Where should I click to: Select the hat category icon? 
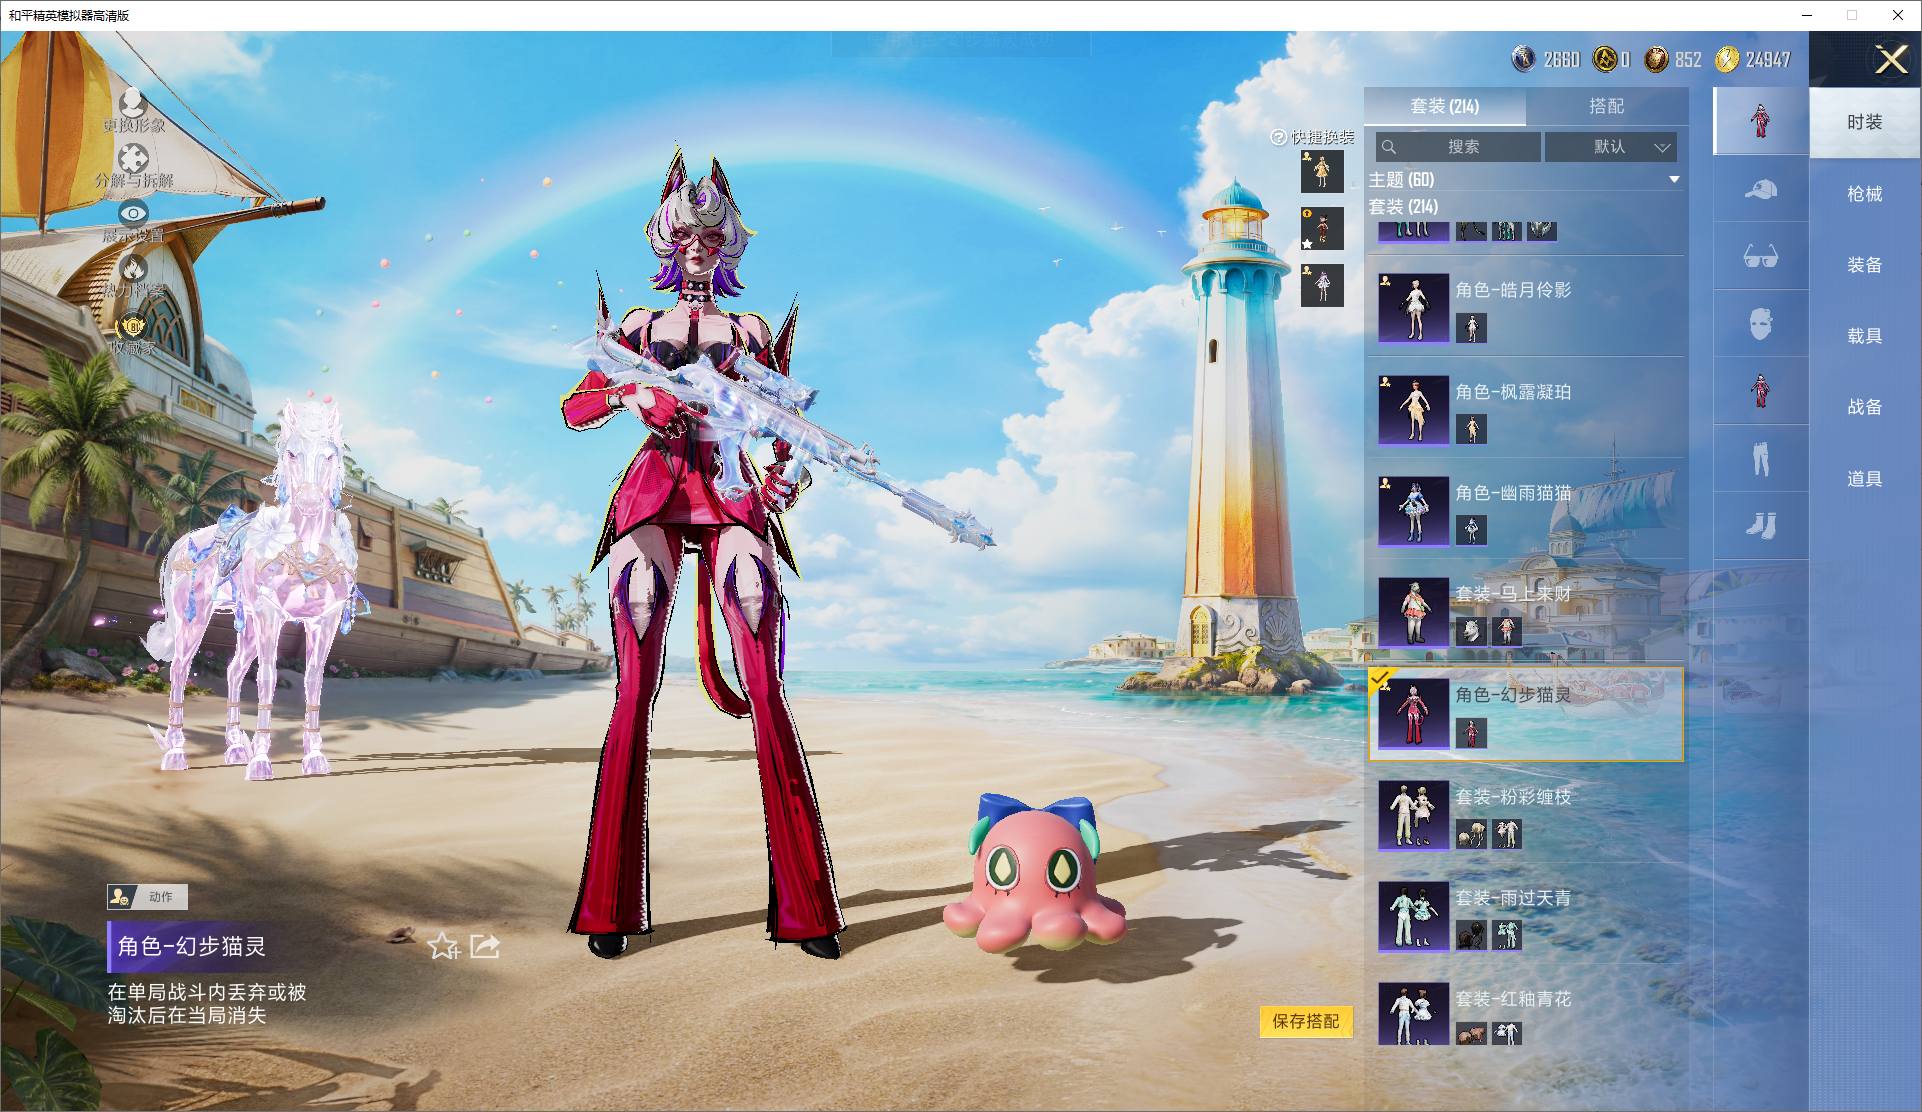point(1761,189)
